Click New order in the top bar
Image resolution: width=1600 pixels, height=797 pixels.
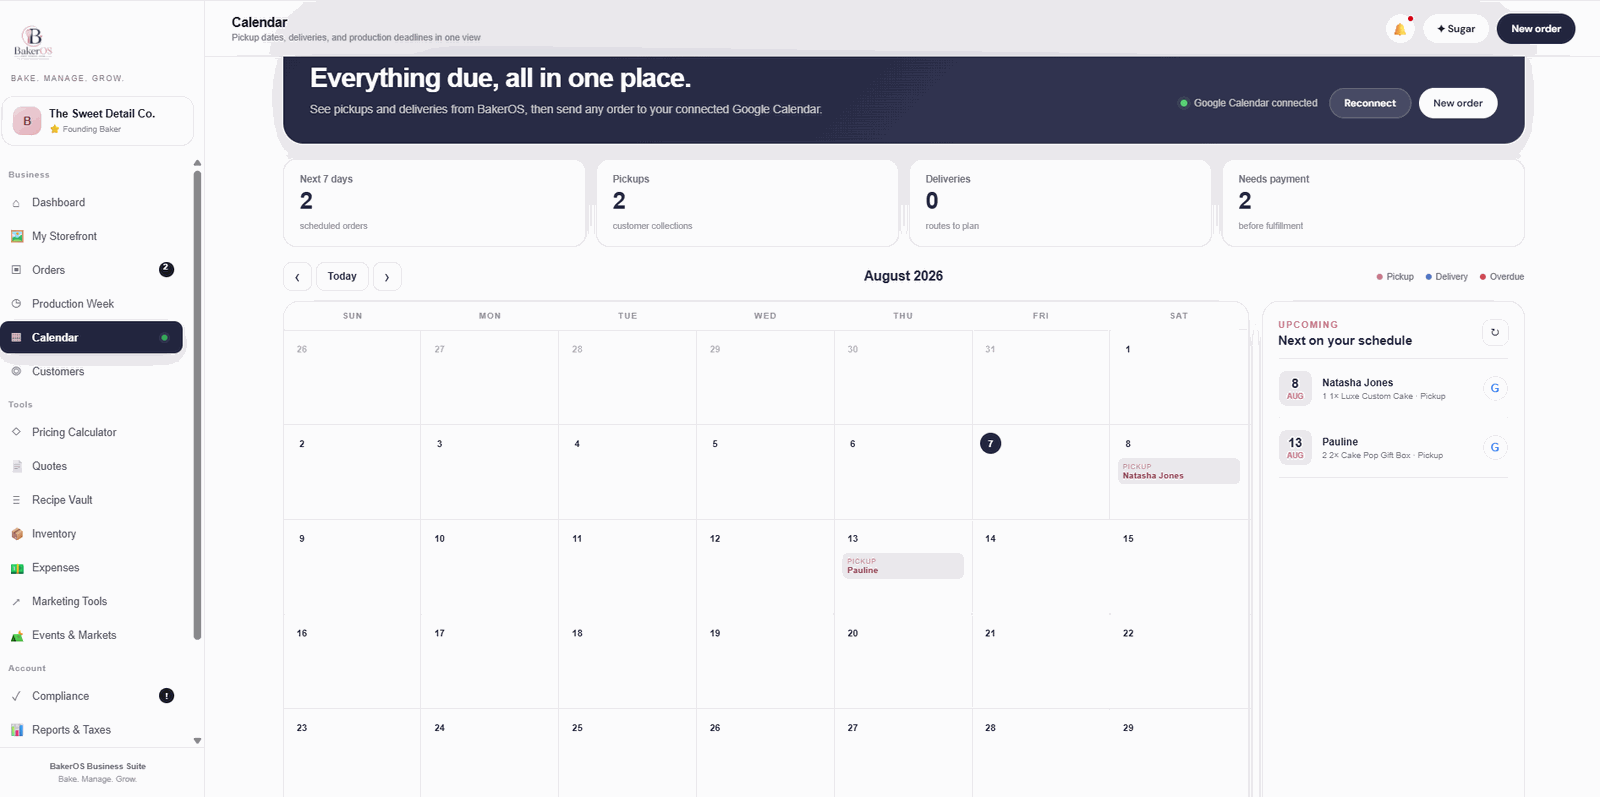[x=1535, y=29]
